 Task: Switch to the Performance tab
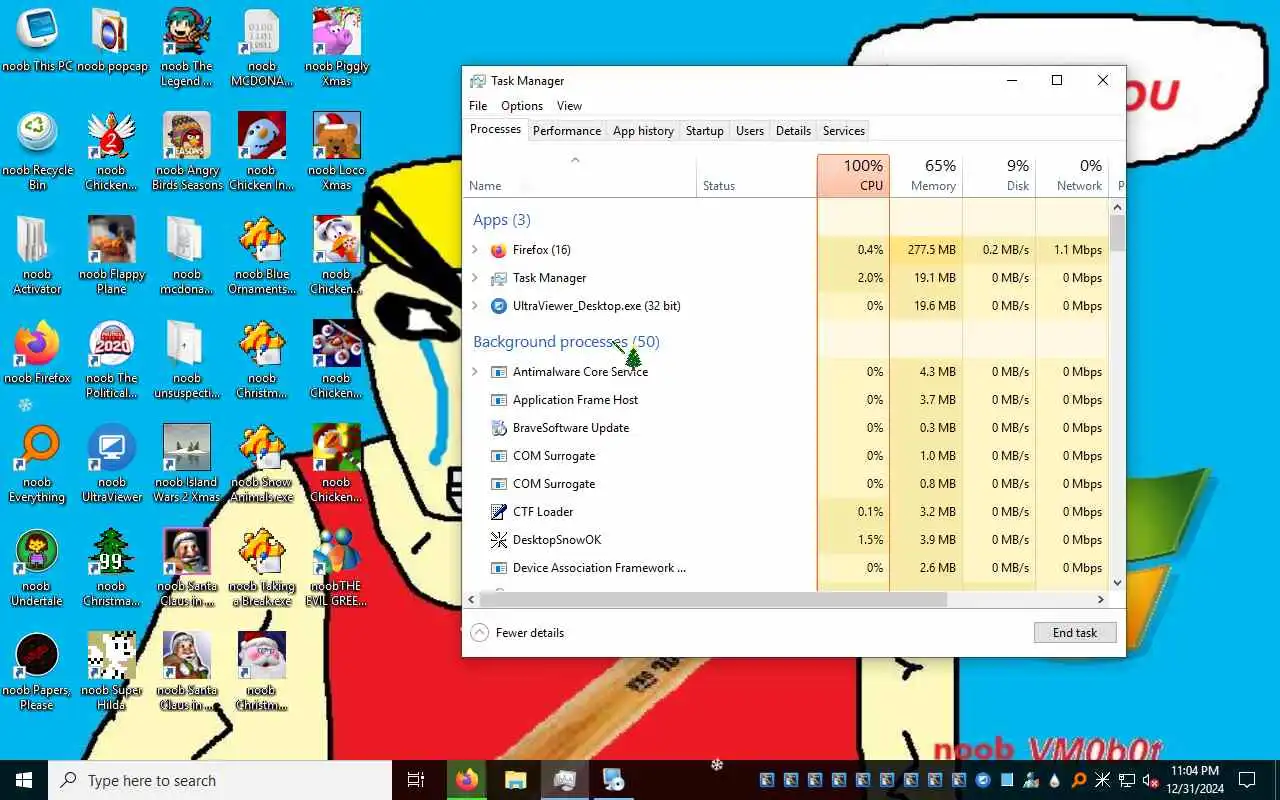point(567,131)
